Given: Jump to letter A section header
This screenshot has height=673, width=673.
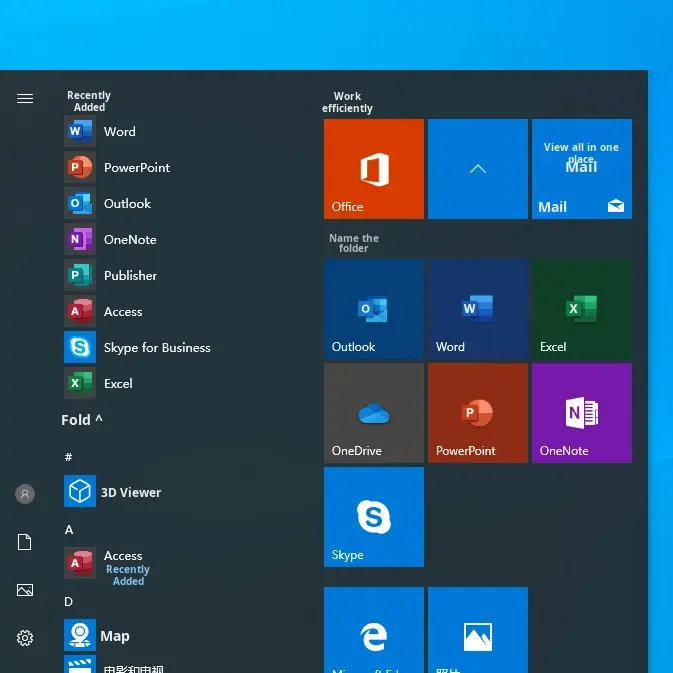Looking at the screenshot, I should click(x=69, y=530).
